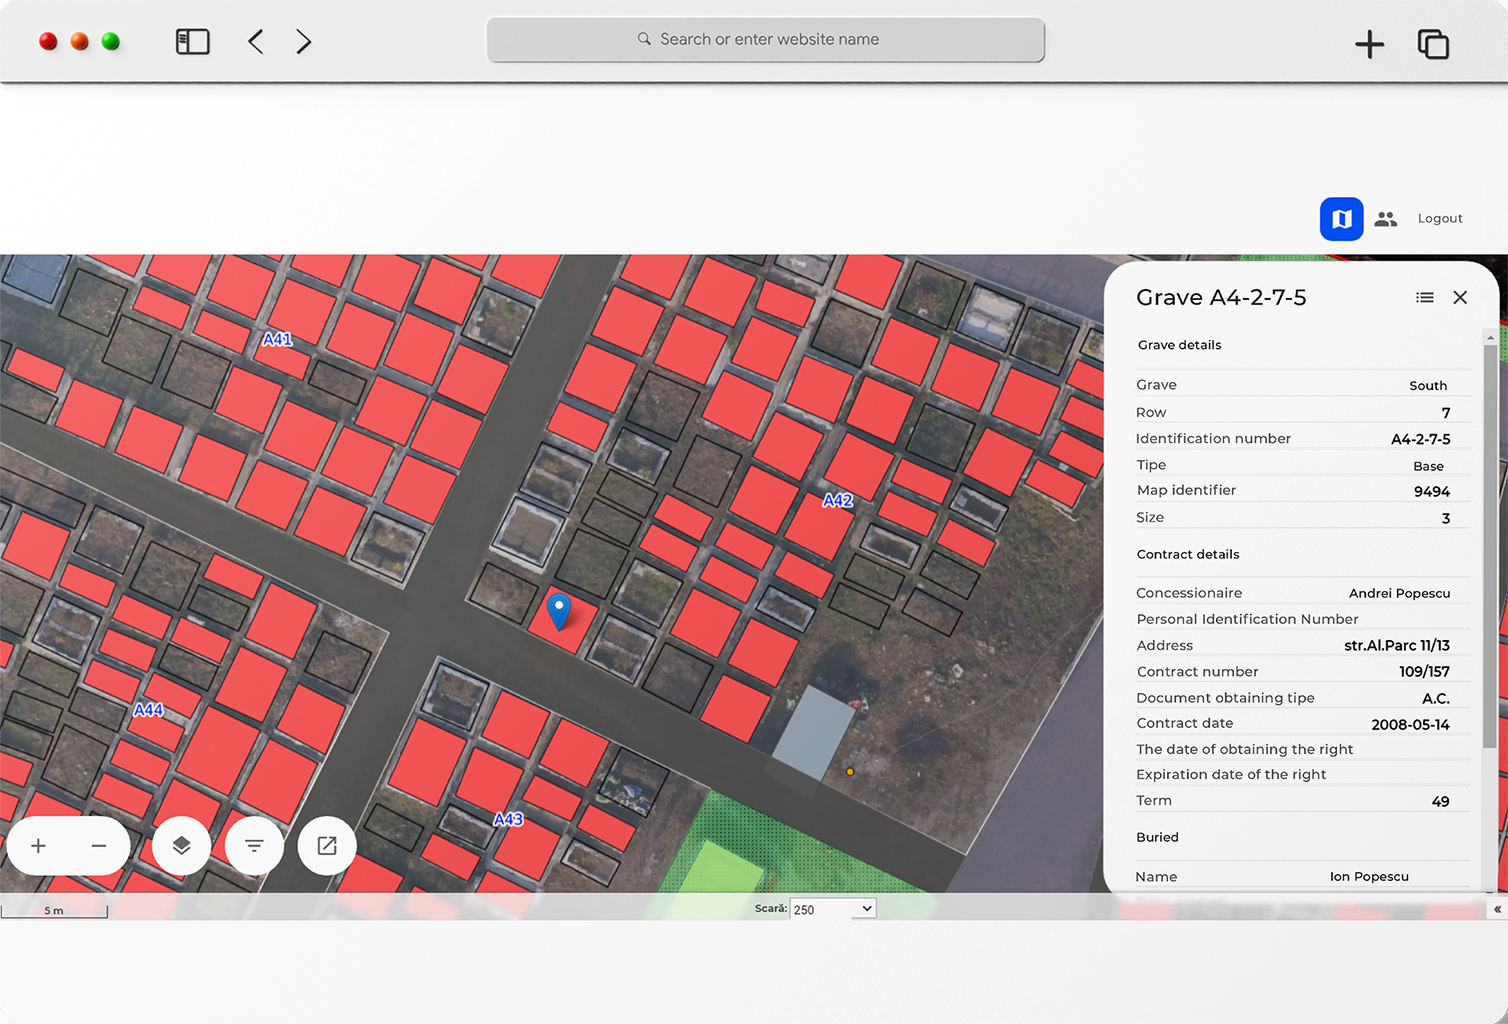This screenshot has height=1024, width=1508.
Task: Collapse panel with double chevron at bottom right
Action: tap(1497, 910)
